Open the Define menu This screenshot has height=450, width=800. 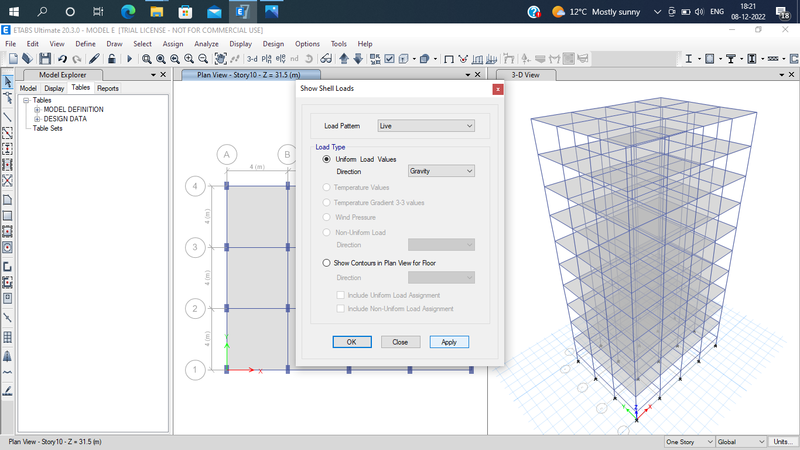click(x=85, y=44)
